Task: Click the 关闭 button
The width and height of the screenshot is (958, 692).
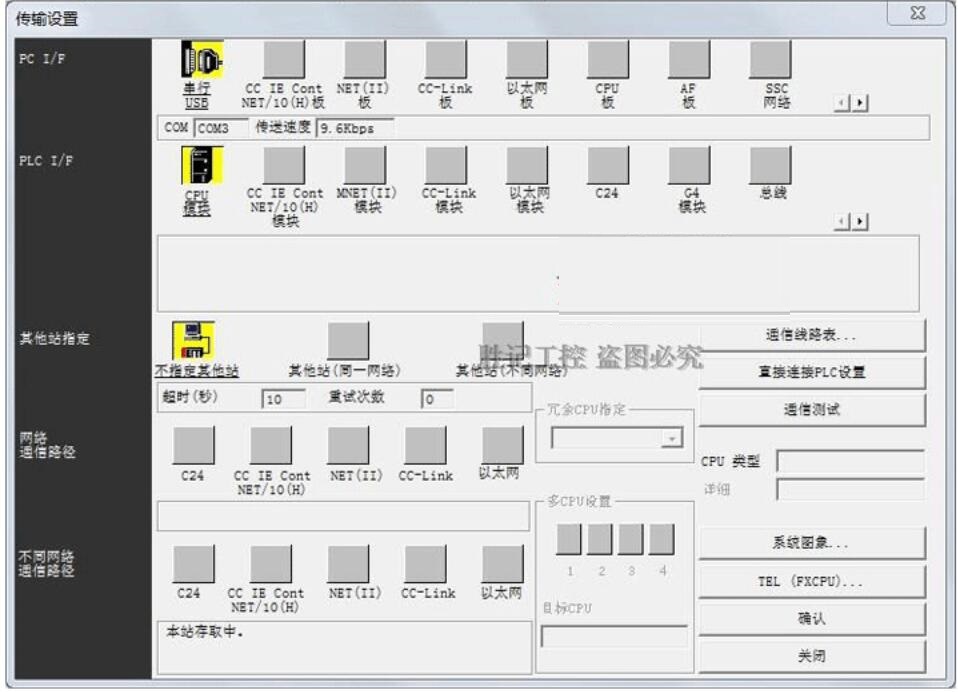Action: 812,657
